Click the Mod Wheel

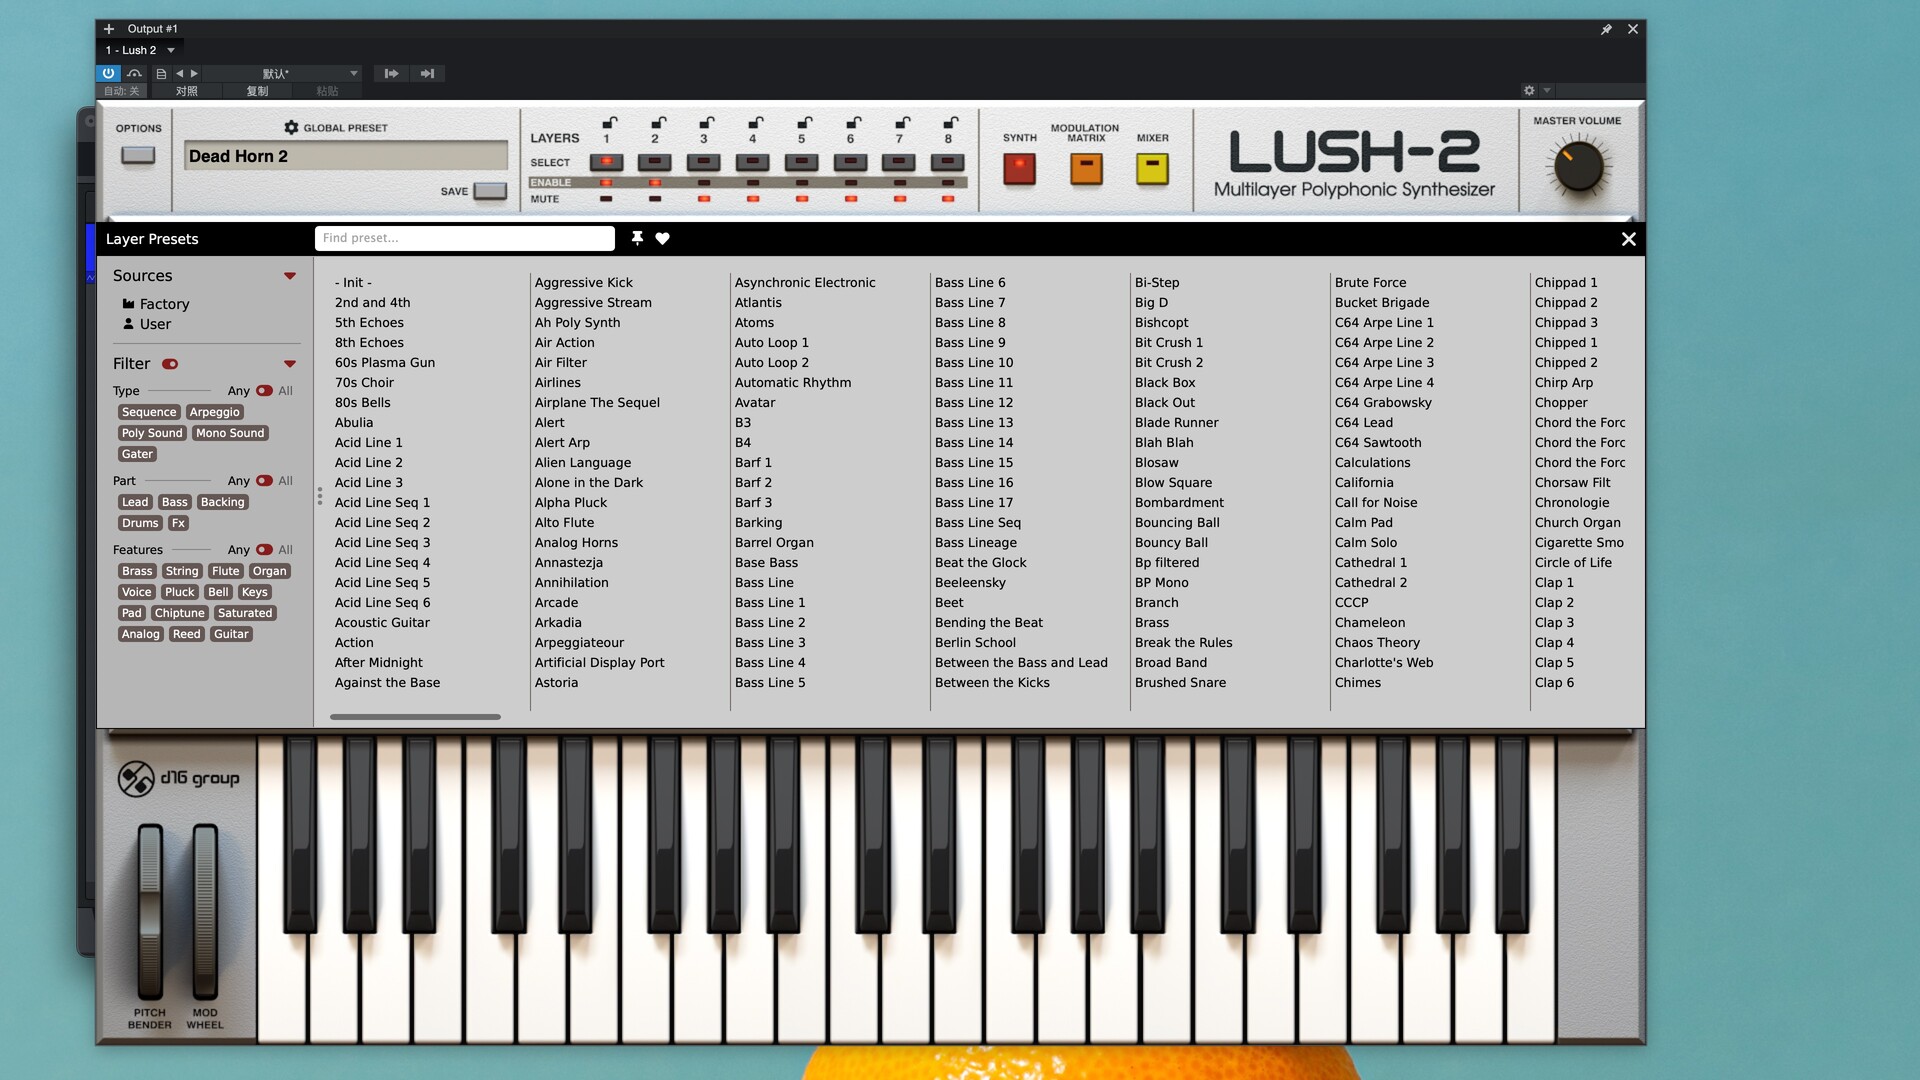pos(205,910)
